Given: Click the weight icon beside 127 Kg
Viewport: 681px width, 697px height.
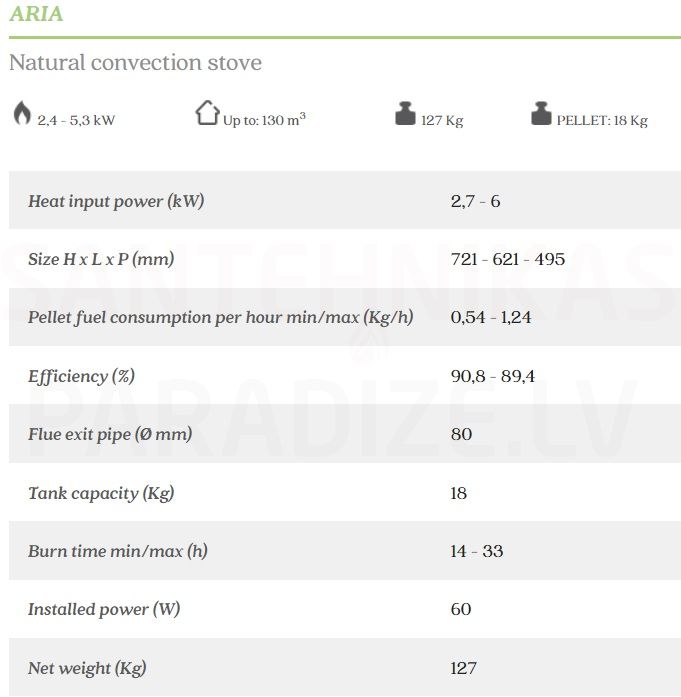Looking at the screenshot, I should (x=405, y=114).
